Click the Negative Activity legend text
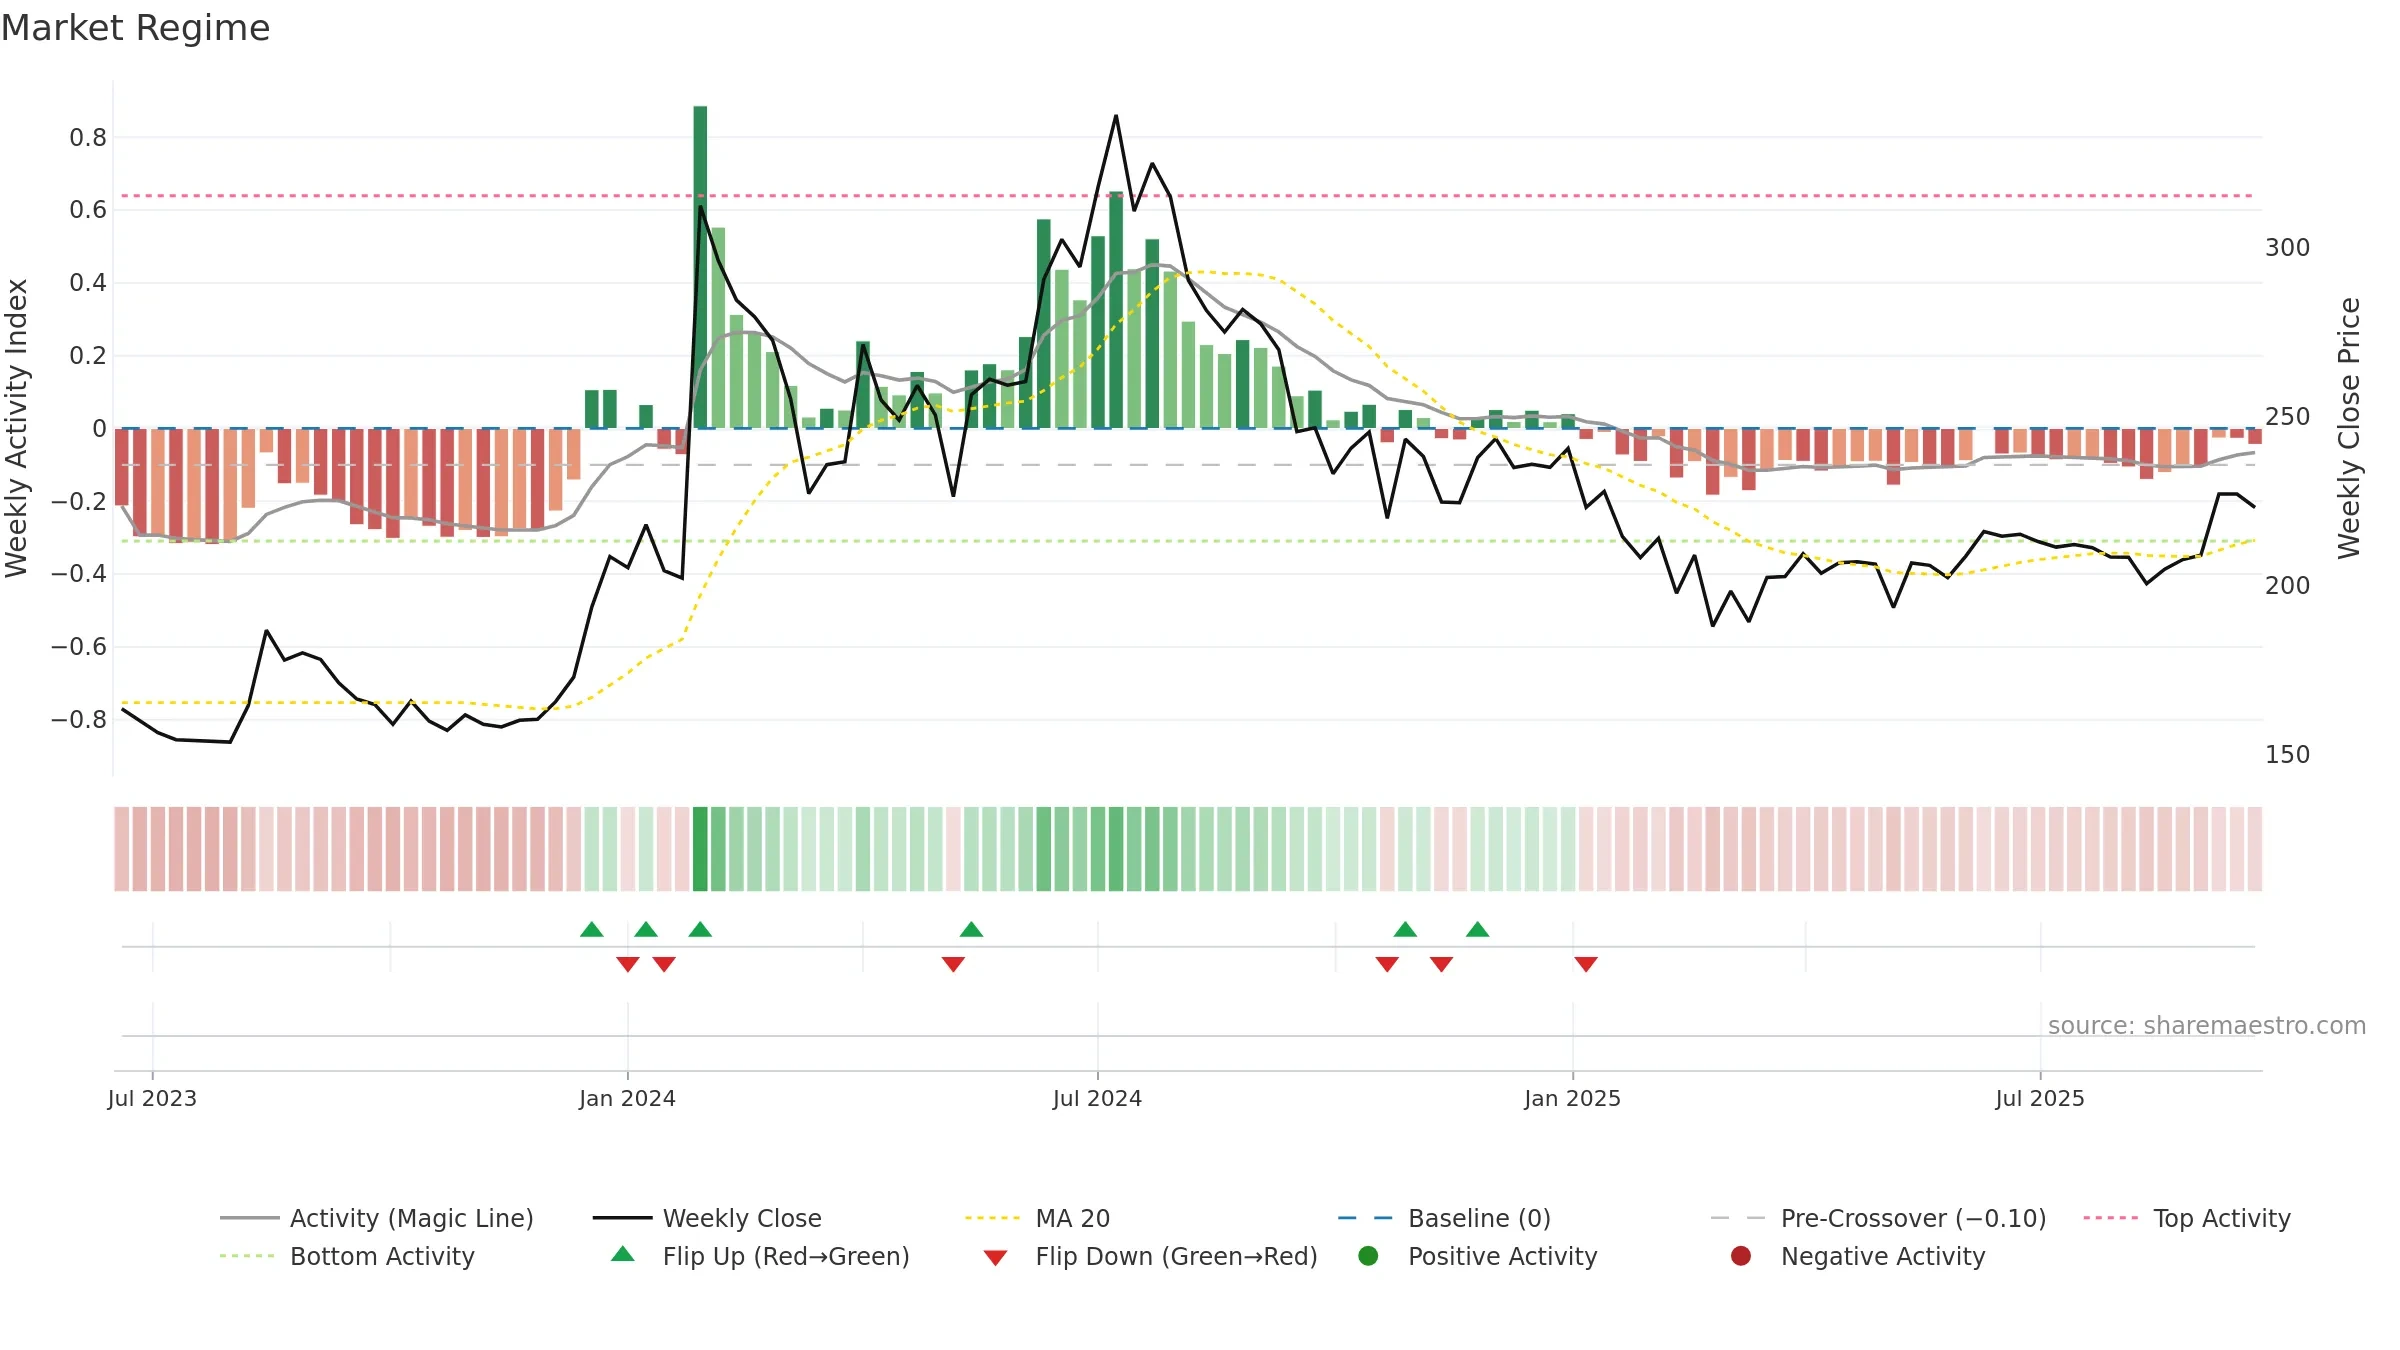Screen dimensions: 2400x1350 1883,1256
